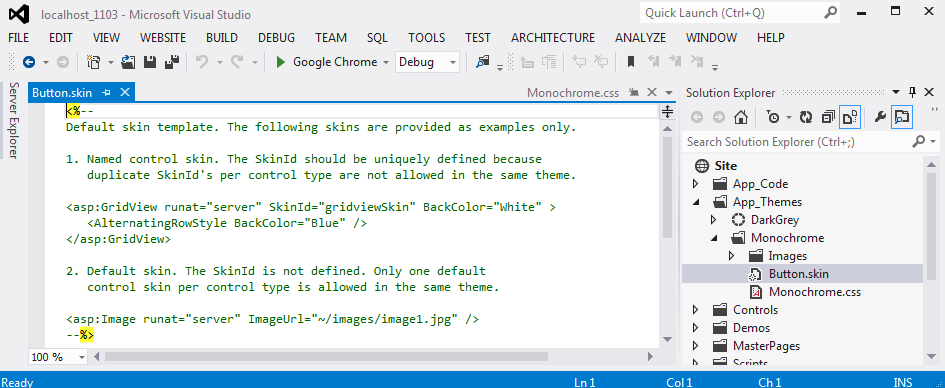Open the BUILD menu
The height and width of the screenshot is (388, 945).
coord(222,37)
